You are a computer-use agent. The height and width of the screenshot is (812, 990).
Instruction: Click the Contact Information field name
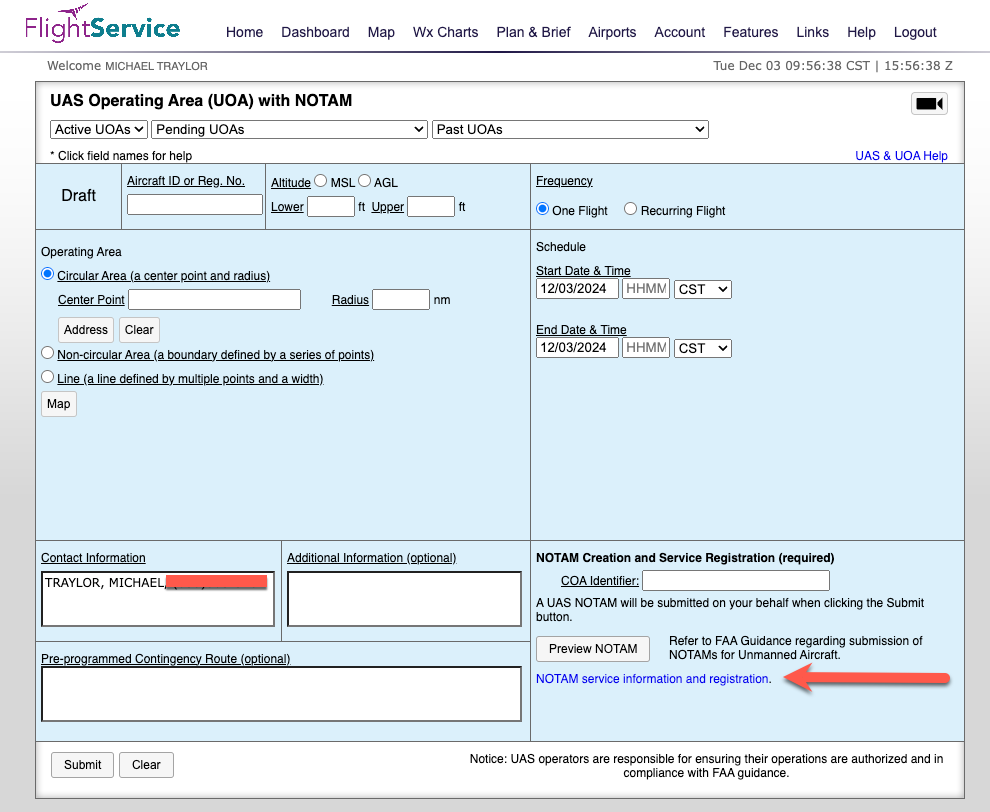tap(93, 558)
